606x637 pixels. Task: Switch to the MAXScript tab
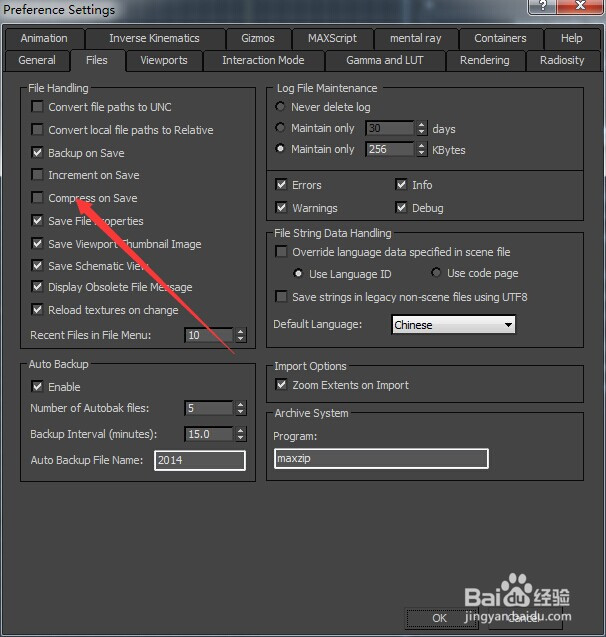click(332, 39)
